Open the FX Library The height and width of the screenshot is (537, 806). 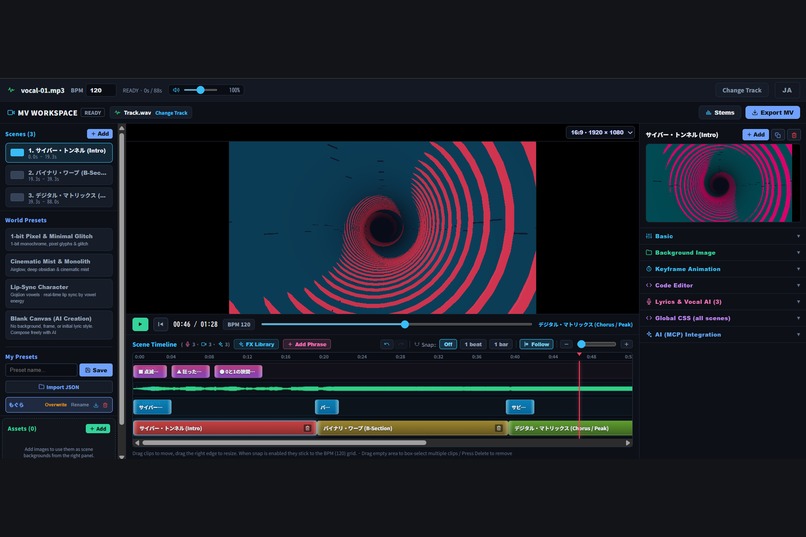coord(257,344)
